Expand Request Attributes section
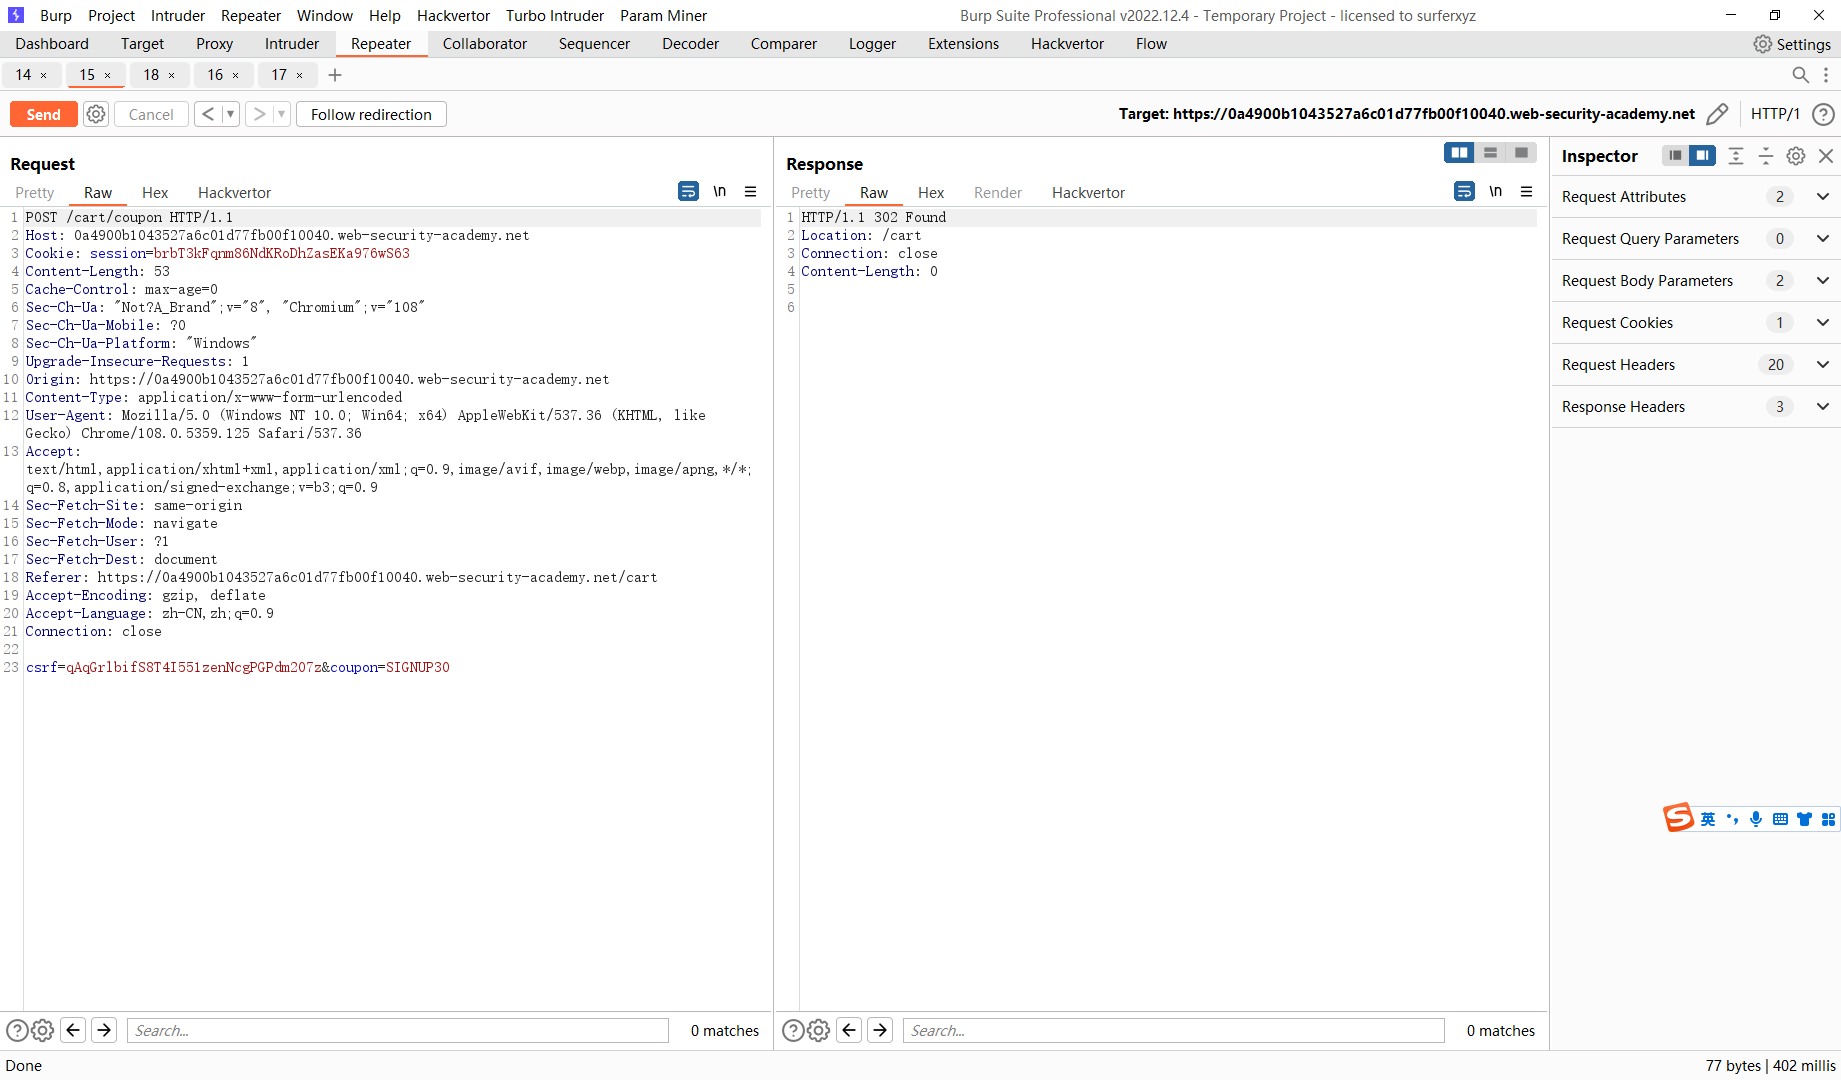Viewport: 1841px width, 1080px height. (1696, 197)
